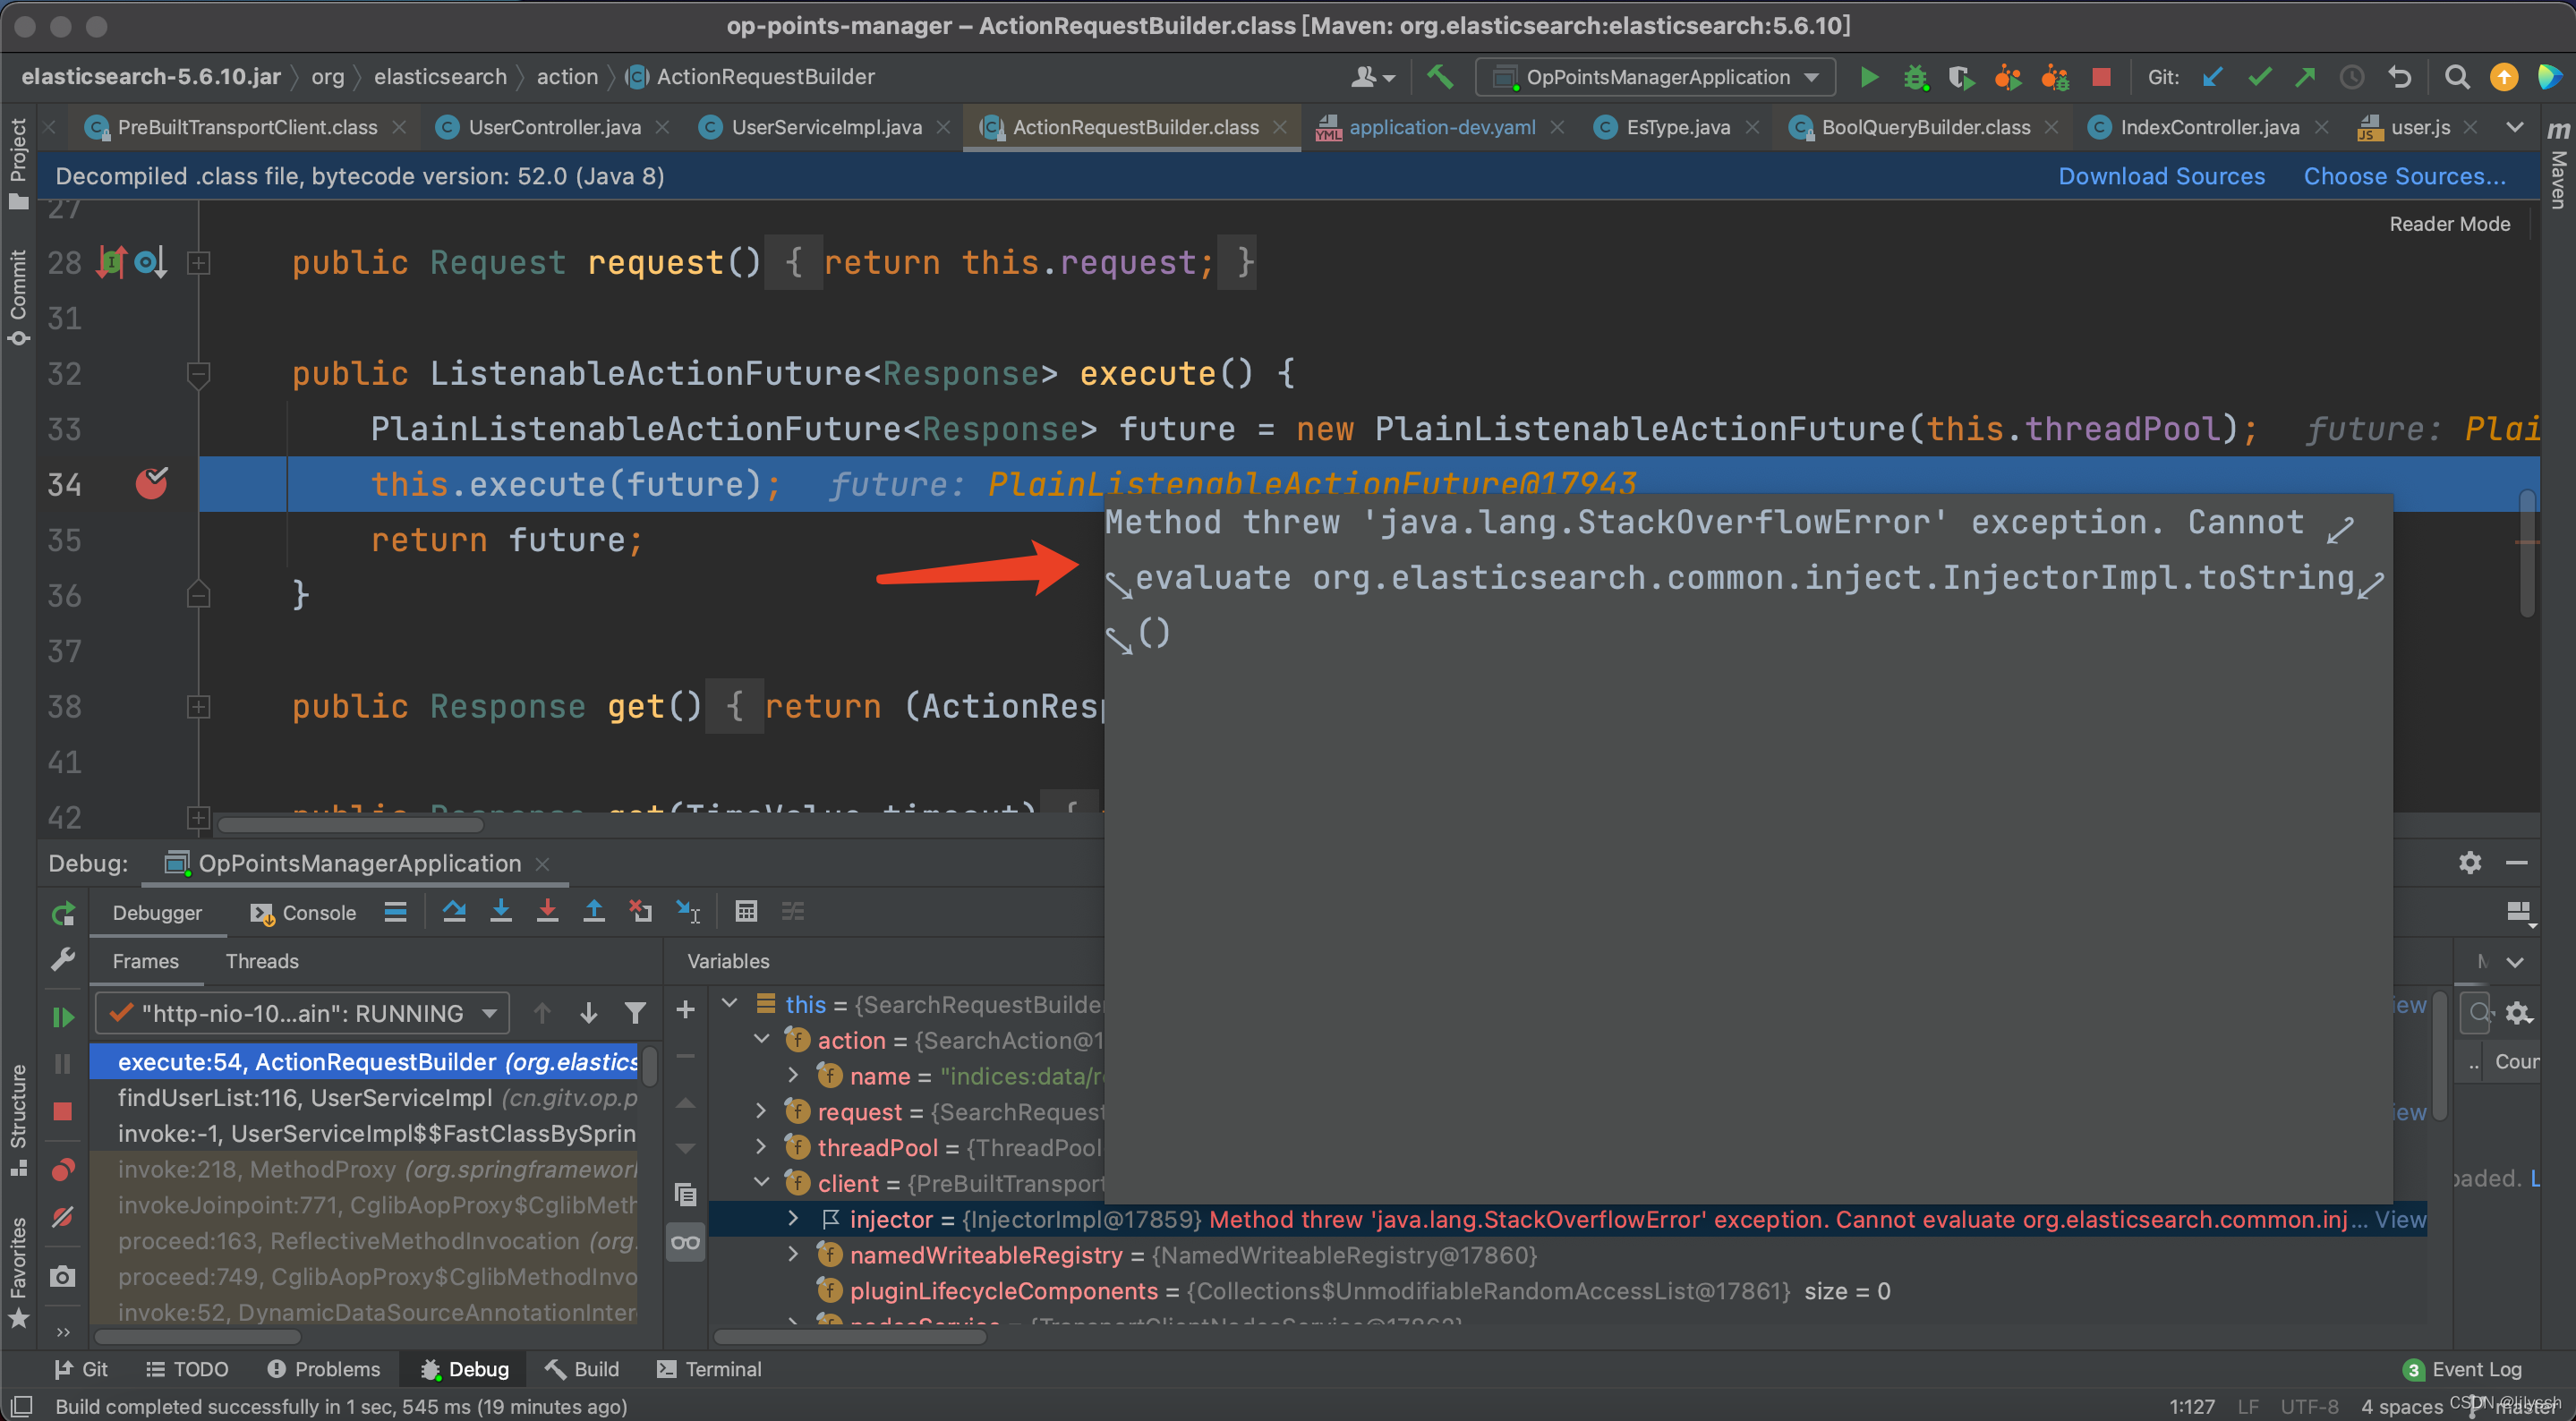Expand the injector variable node
2576x1421 pixels.
[793, 1219]
